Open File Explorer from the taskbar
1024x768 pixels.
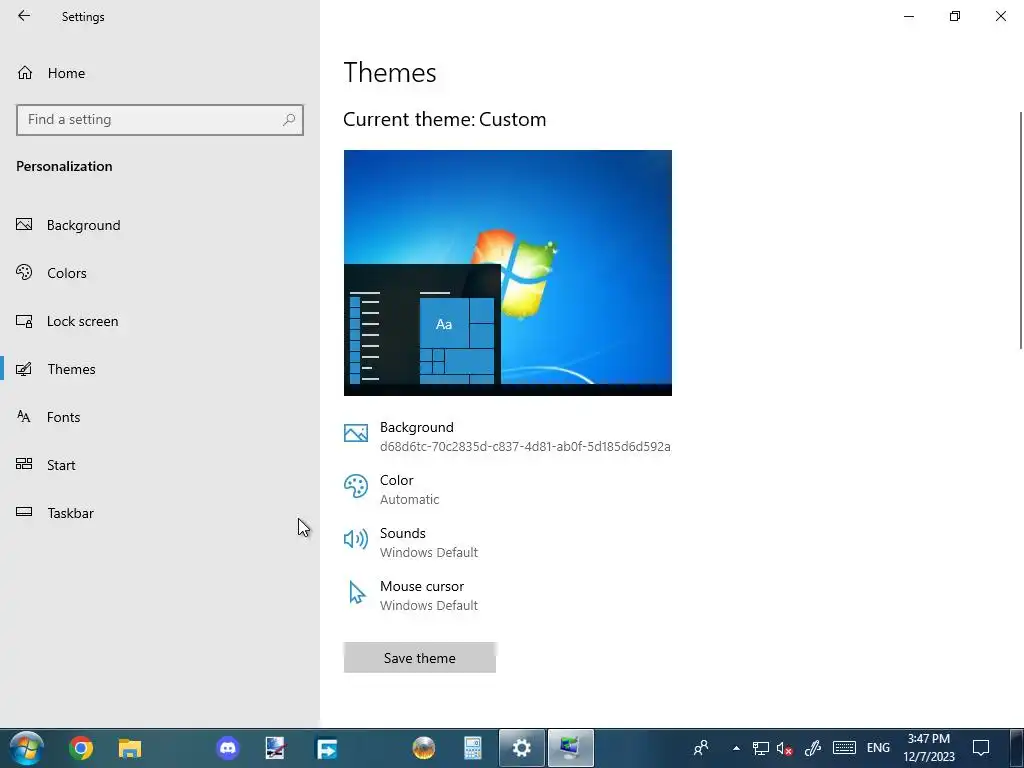(x=130, y=748)
